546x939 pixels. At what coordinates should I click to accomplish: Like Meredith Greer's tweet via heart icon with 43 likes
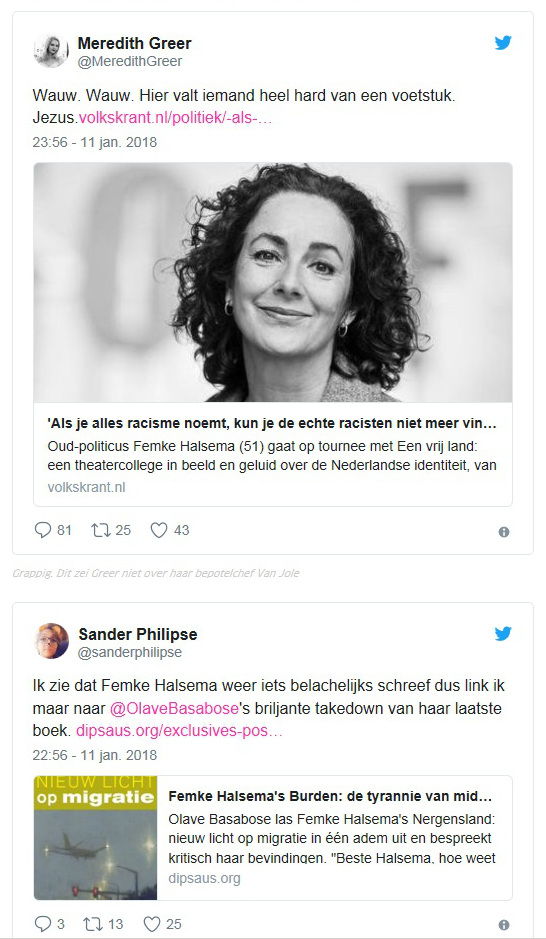[159, 530]
